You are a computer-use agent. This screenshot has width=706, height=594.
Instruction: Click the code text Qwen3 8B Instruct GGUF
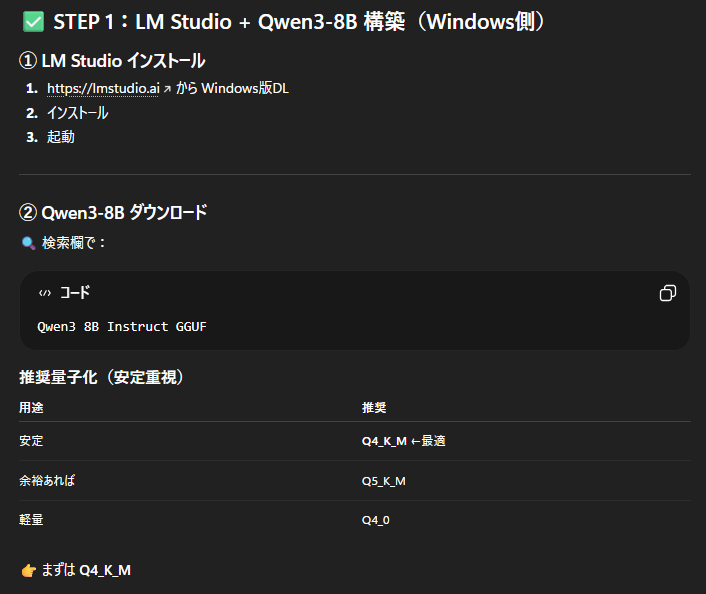pos(122,326)
